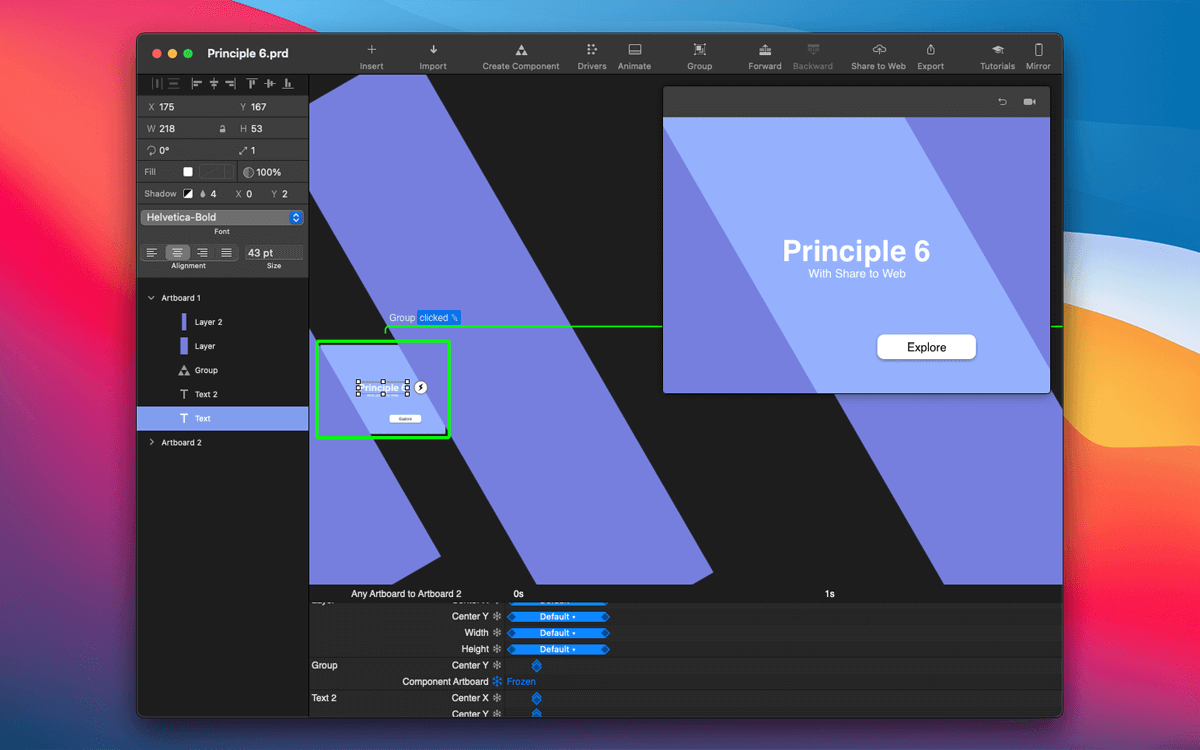Viewport: 1200px width, 750px height.
Task: Click the Share to Web icon
Action: coord(879,50)
